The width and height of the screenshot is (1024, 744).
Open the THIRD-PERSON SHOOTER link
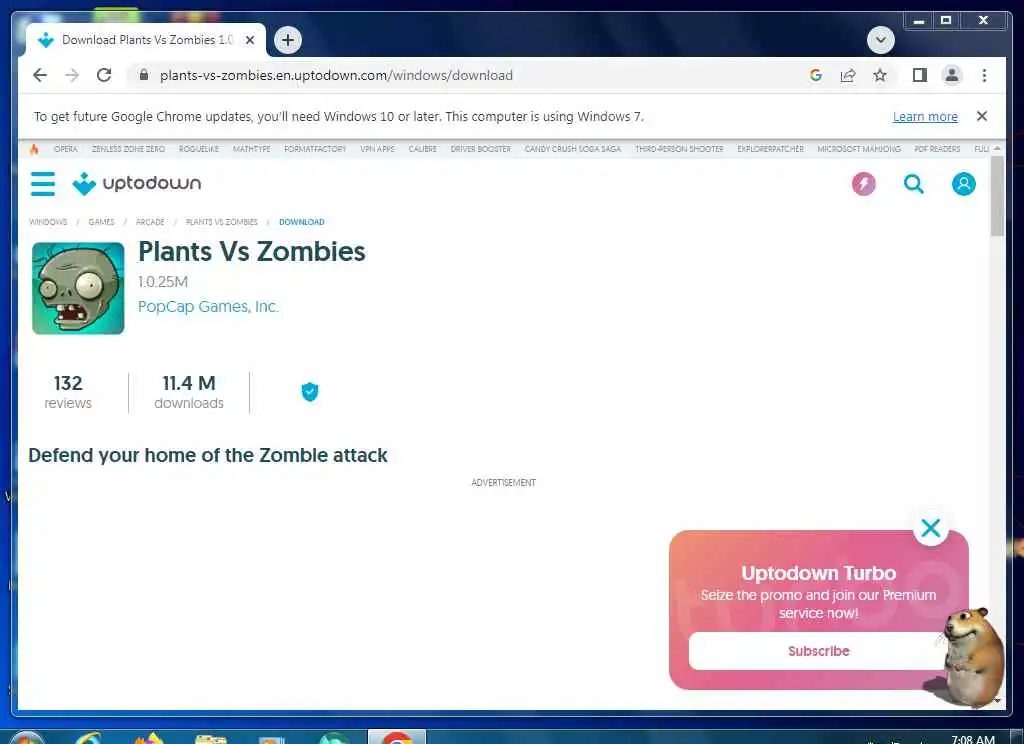tap(679, 149)
